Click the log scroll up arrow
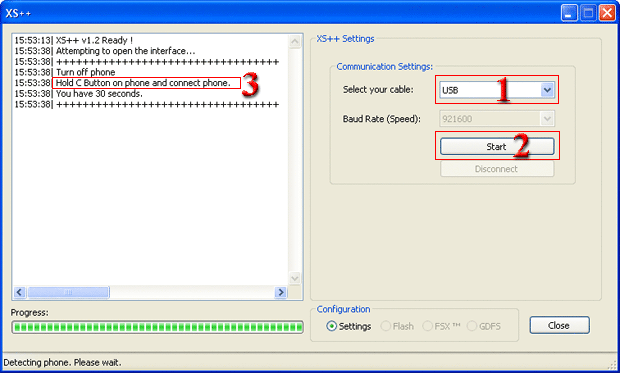The height and width of the screenshot is (373, 620). tap(295, 42)
